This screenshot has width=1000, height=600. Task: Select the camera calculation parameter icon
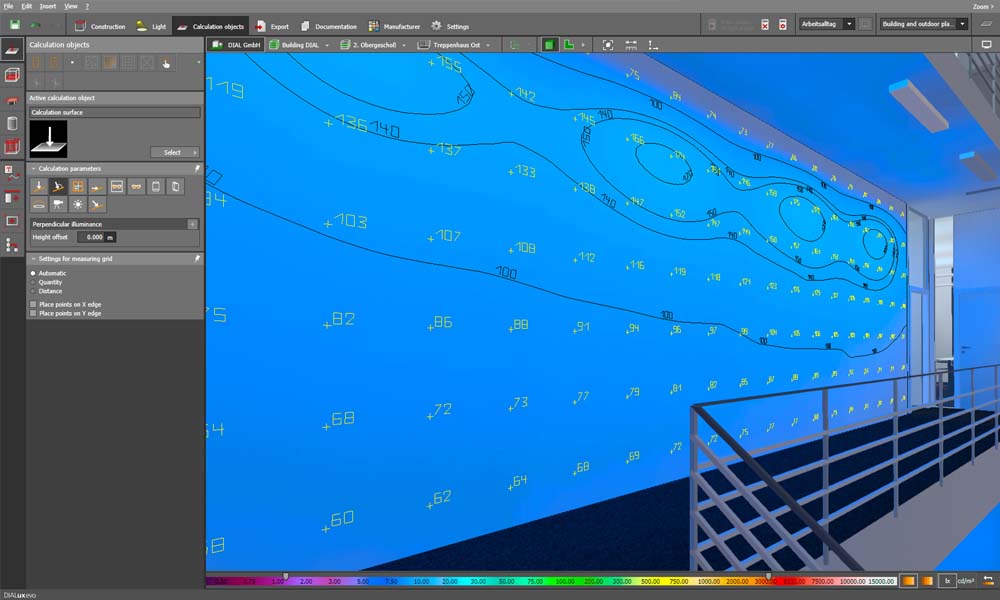pyautogui.click(x=59, y=204)
